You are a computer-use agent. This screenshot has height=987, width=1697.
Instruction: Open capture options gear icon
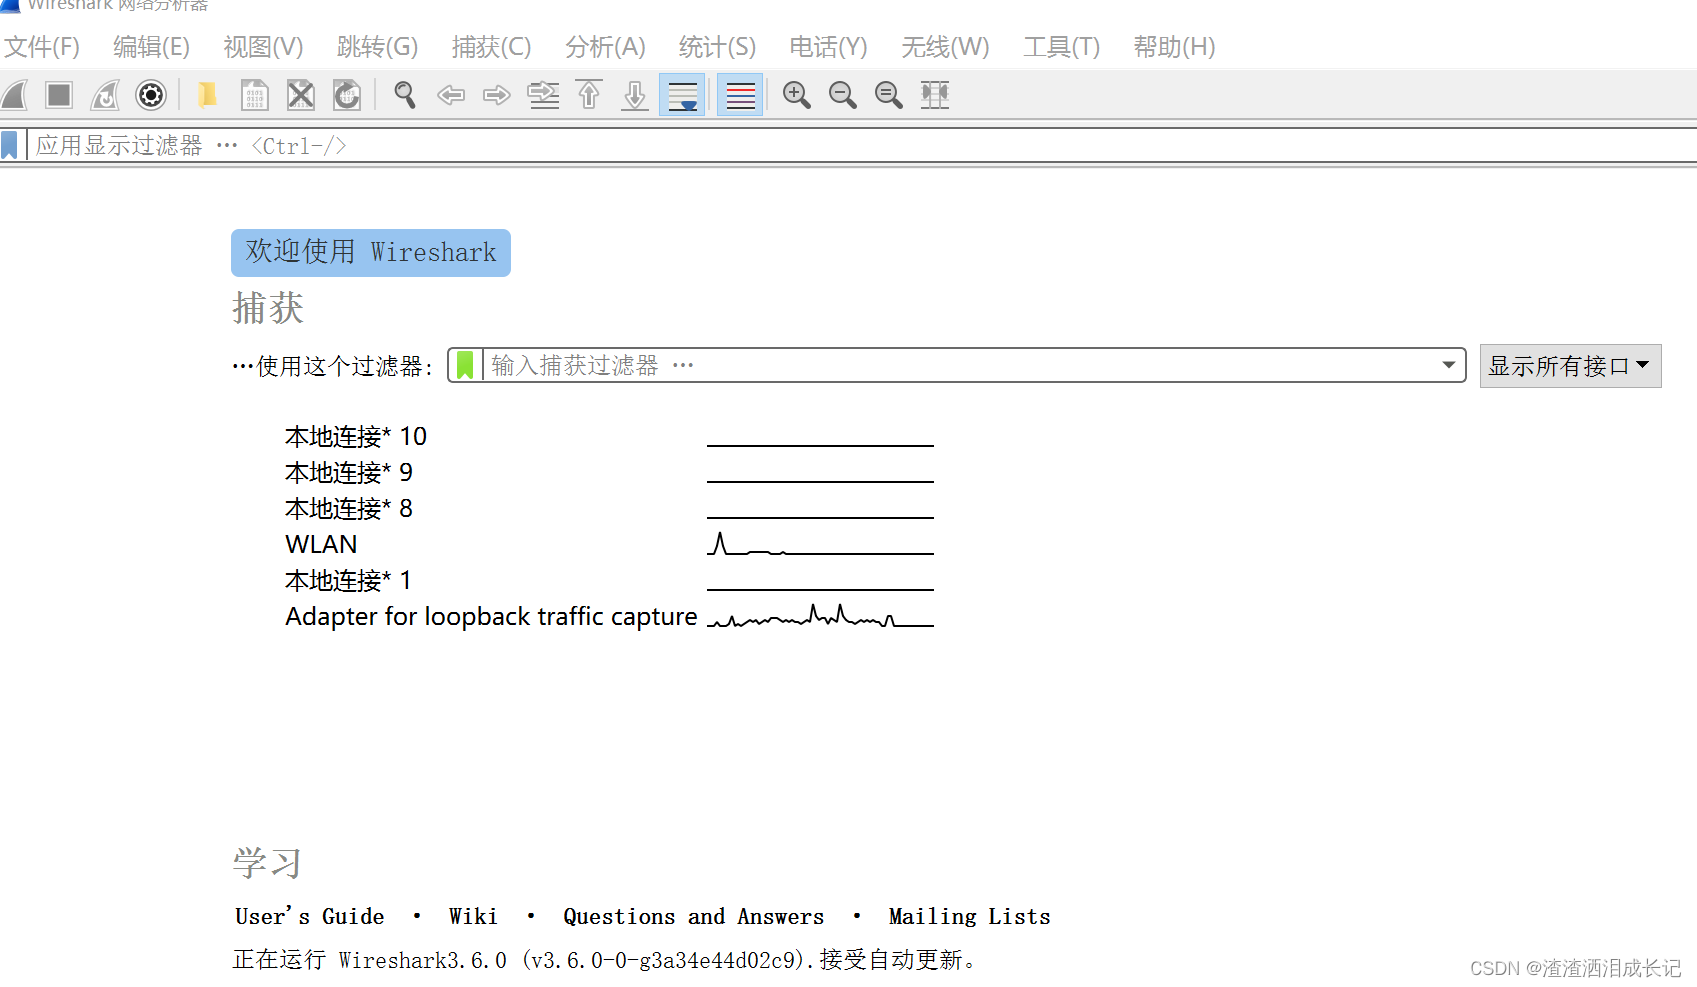coord(151,95)
